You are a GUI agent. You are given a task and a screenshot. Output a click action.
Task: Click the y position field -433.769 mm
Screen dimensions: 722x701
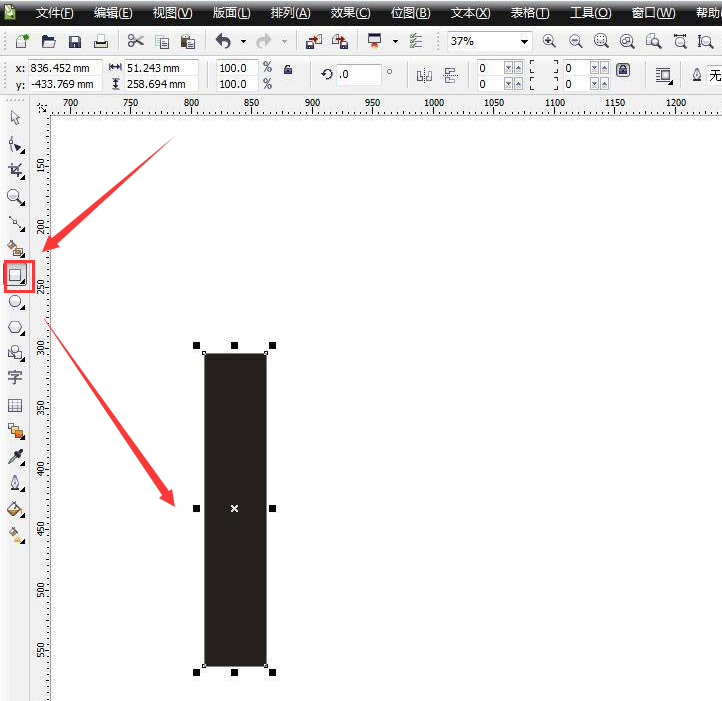(64, 84)
